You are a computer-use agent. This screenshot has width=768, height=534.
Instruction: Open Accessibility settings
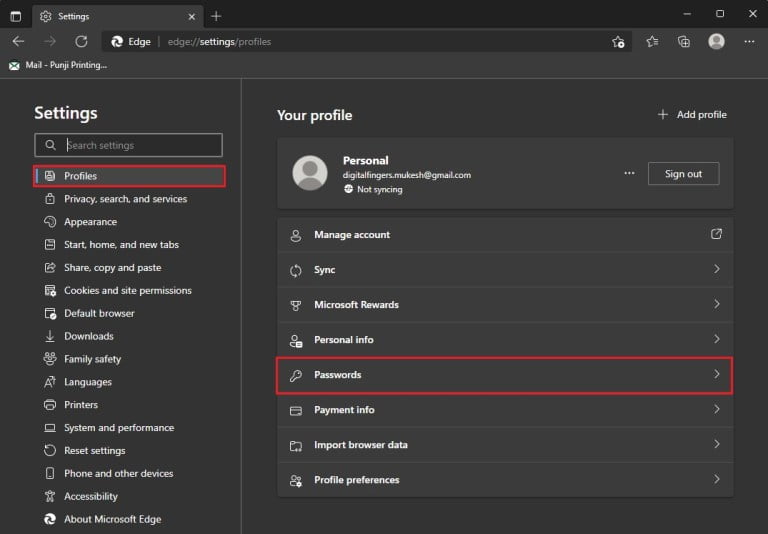point(81,496)
